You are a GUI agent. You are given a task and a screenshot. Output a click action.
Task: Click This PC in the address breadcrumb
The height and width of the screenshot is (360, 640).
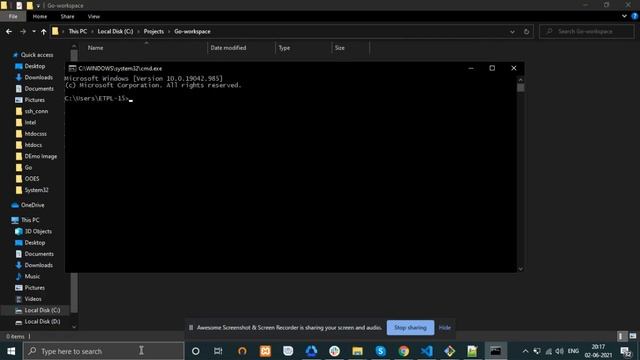point(78,31)
